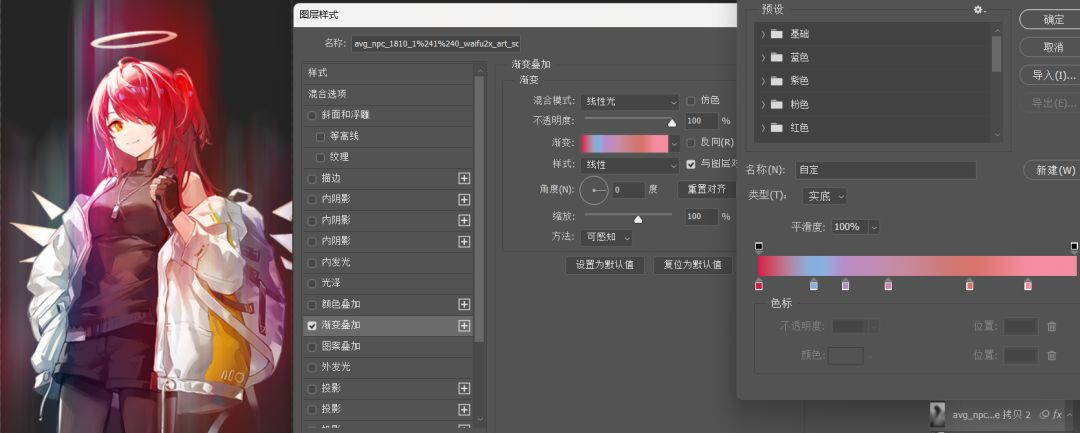Click the fx icon on layer 拷贝 2
This screenshot has height=433, width=1080.
tap(1057, 414)
